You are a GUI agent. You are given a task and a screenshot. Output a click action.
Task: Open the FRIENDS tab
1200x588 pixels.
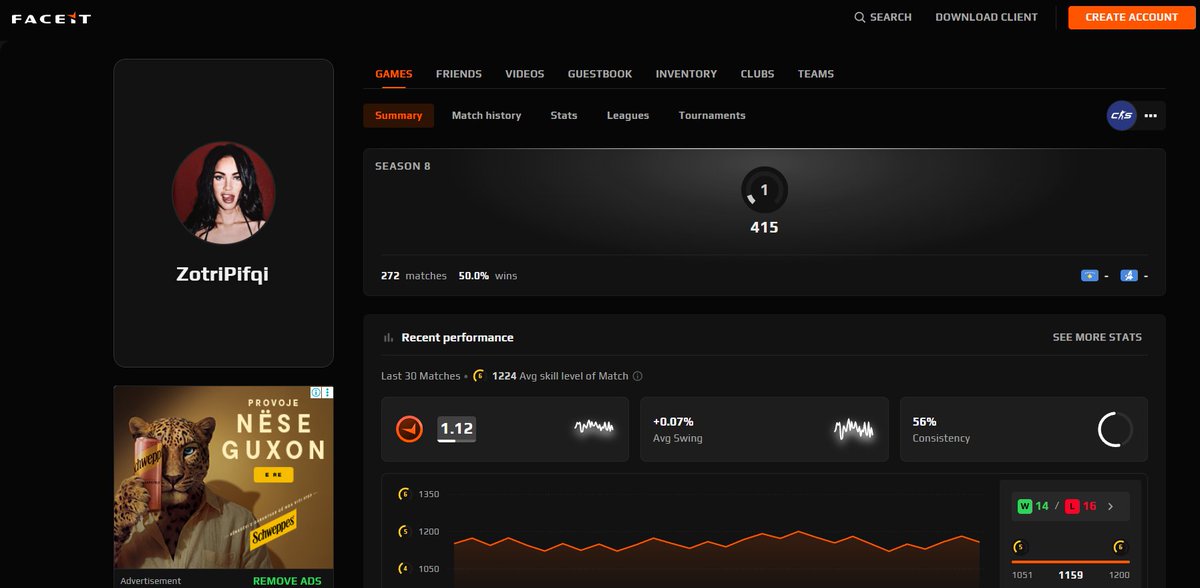point(459,74)
